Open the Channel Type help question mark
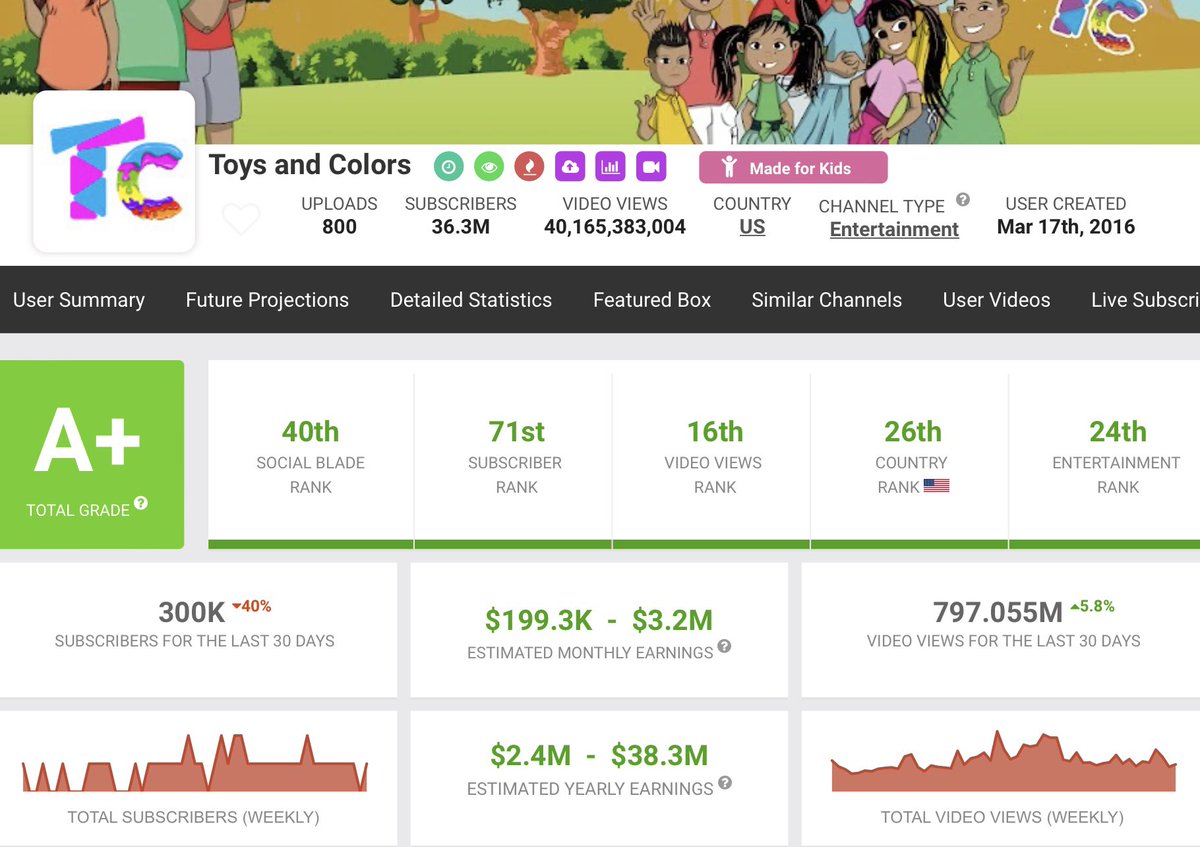Image resolution: width=1200 pixels, height=847 pixels. pos(962,200)
